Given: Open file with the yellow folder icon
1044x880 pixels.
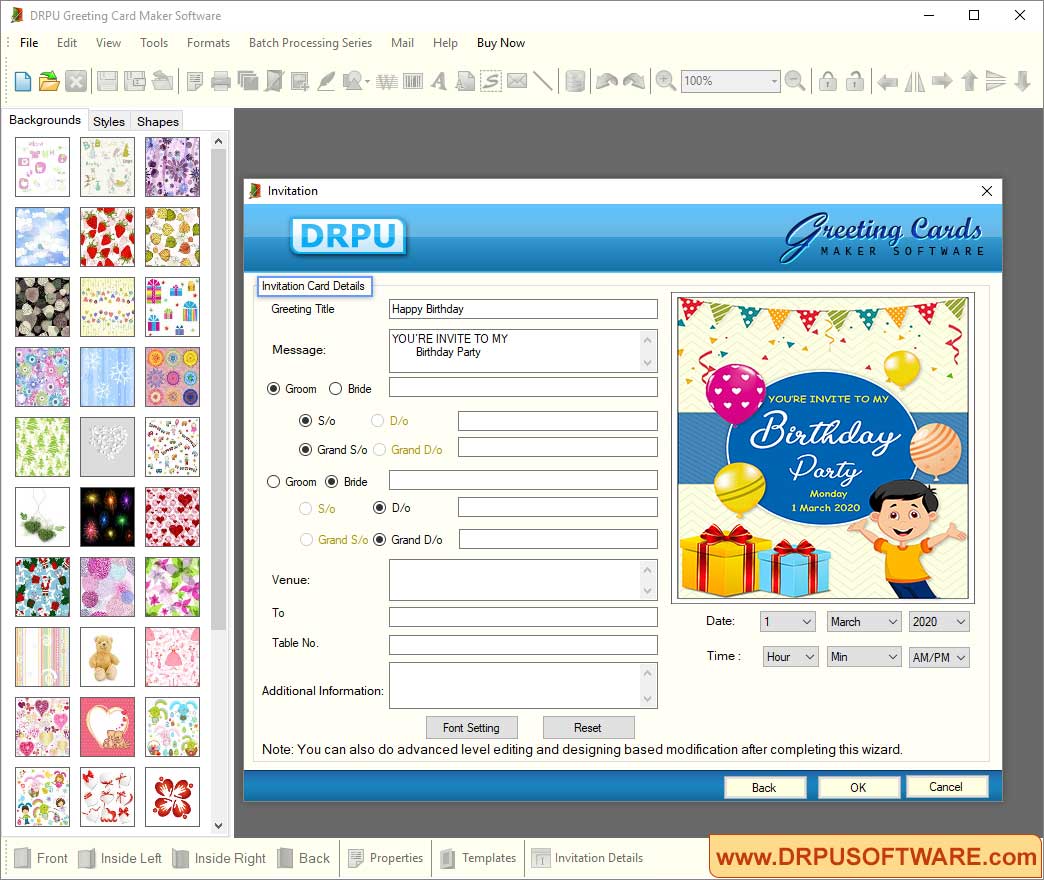Looking at the screenshot, I should pos(49,81).
